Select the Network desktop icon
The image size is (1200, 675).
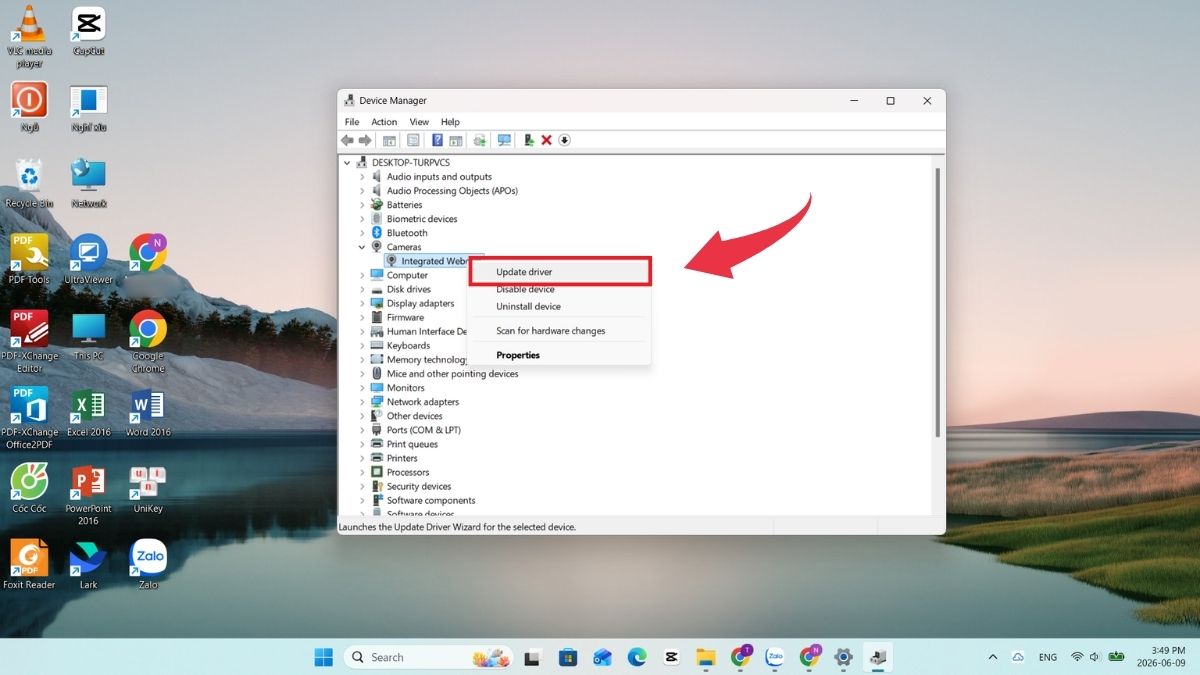point(89,182)
